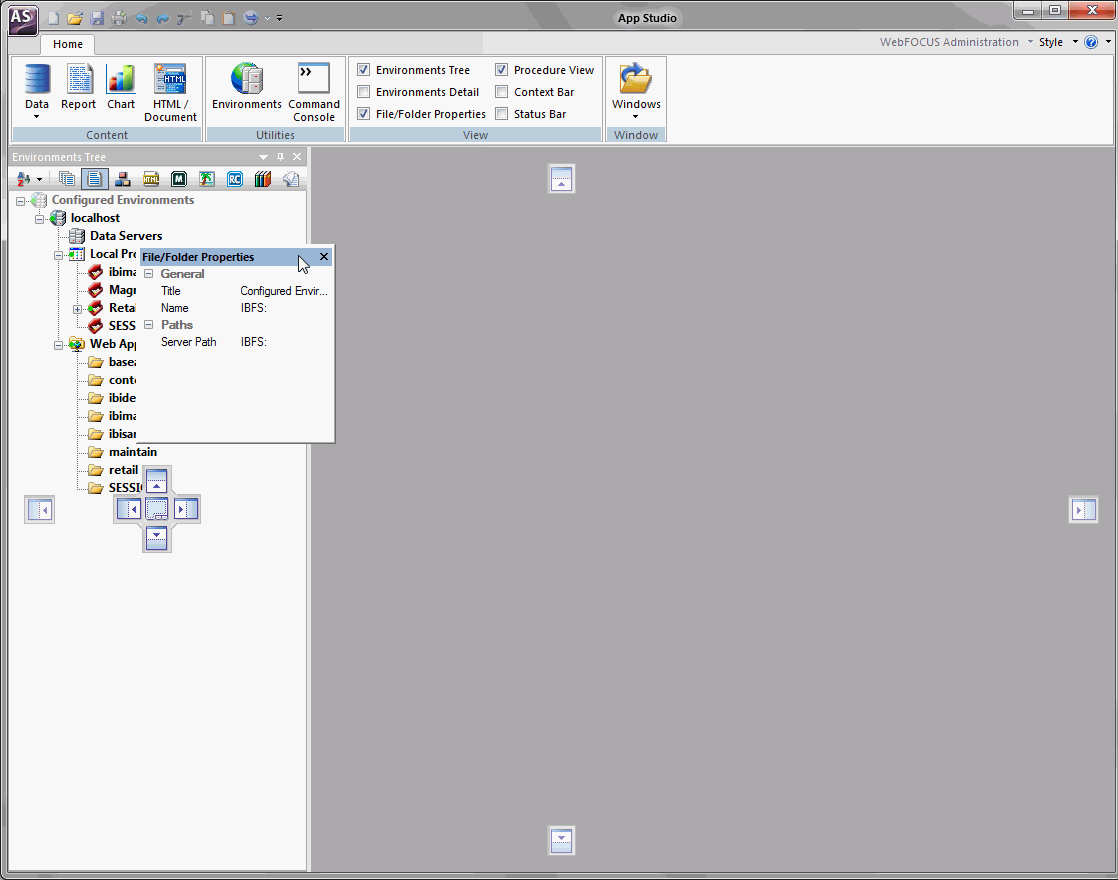Screen dimensions: 1118x880
Task: Click the blue Help question mark icon
Action: coord(1091,42)
